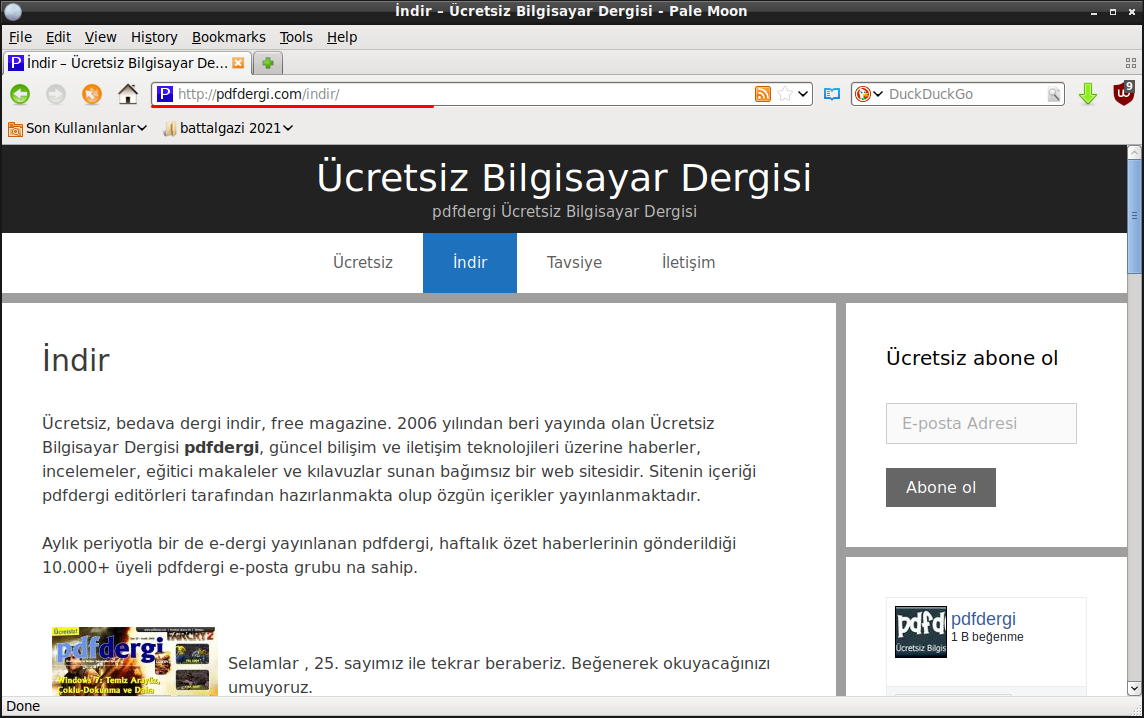Click the site identity P icon
The height and width of the screenshot is (718, 1144).
pyautogui.click(x=165, y=93)
